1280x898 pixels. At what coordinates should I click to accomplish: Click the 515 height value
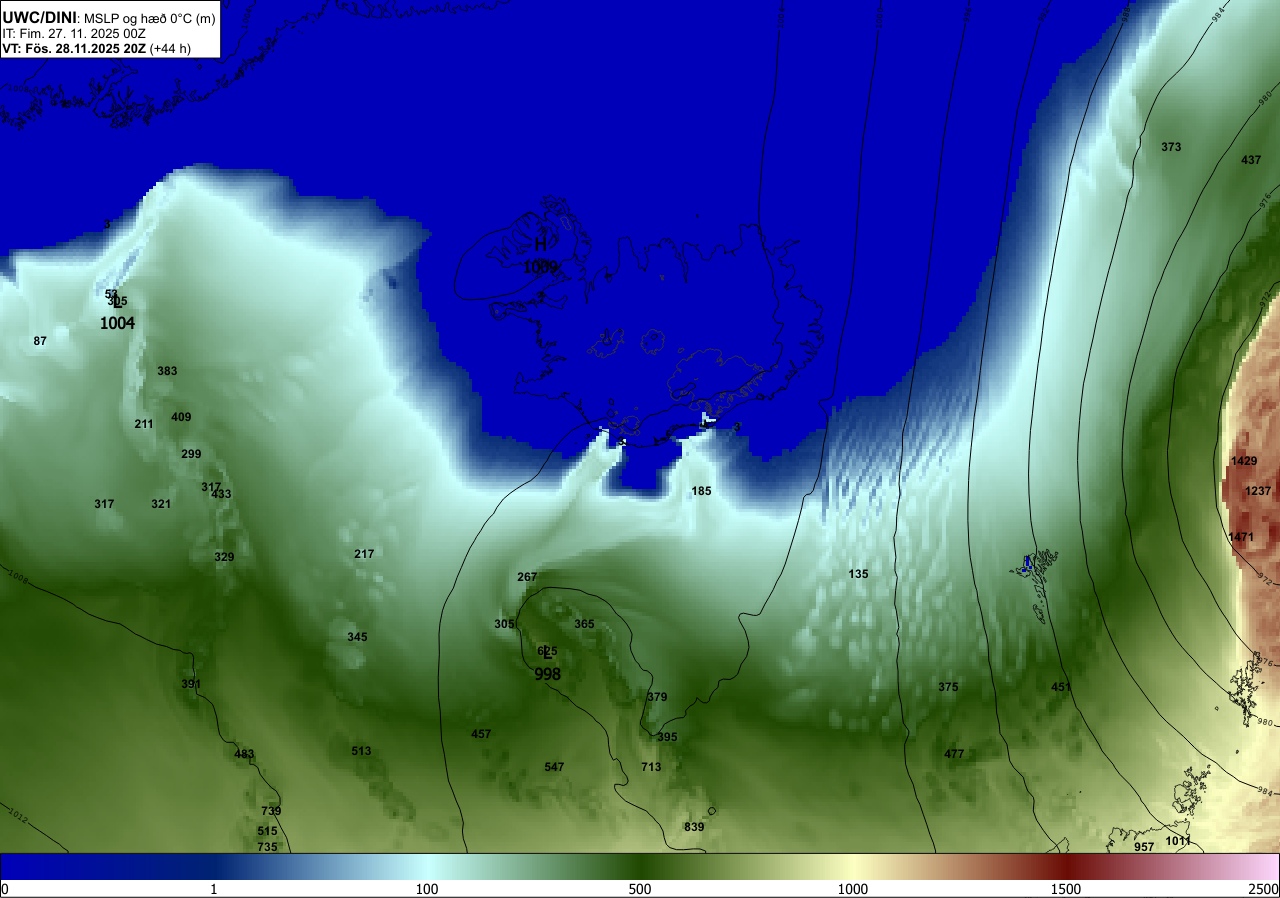point(267,831)
